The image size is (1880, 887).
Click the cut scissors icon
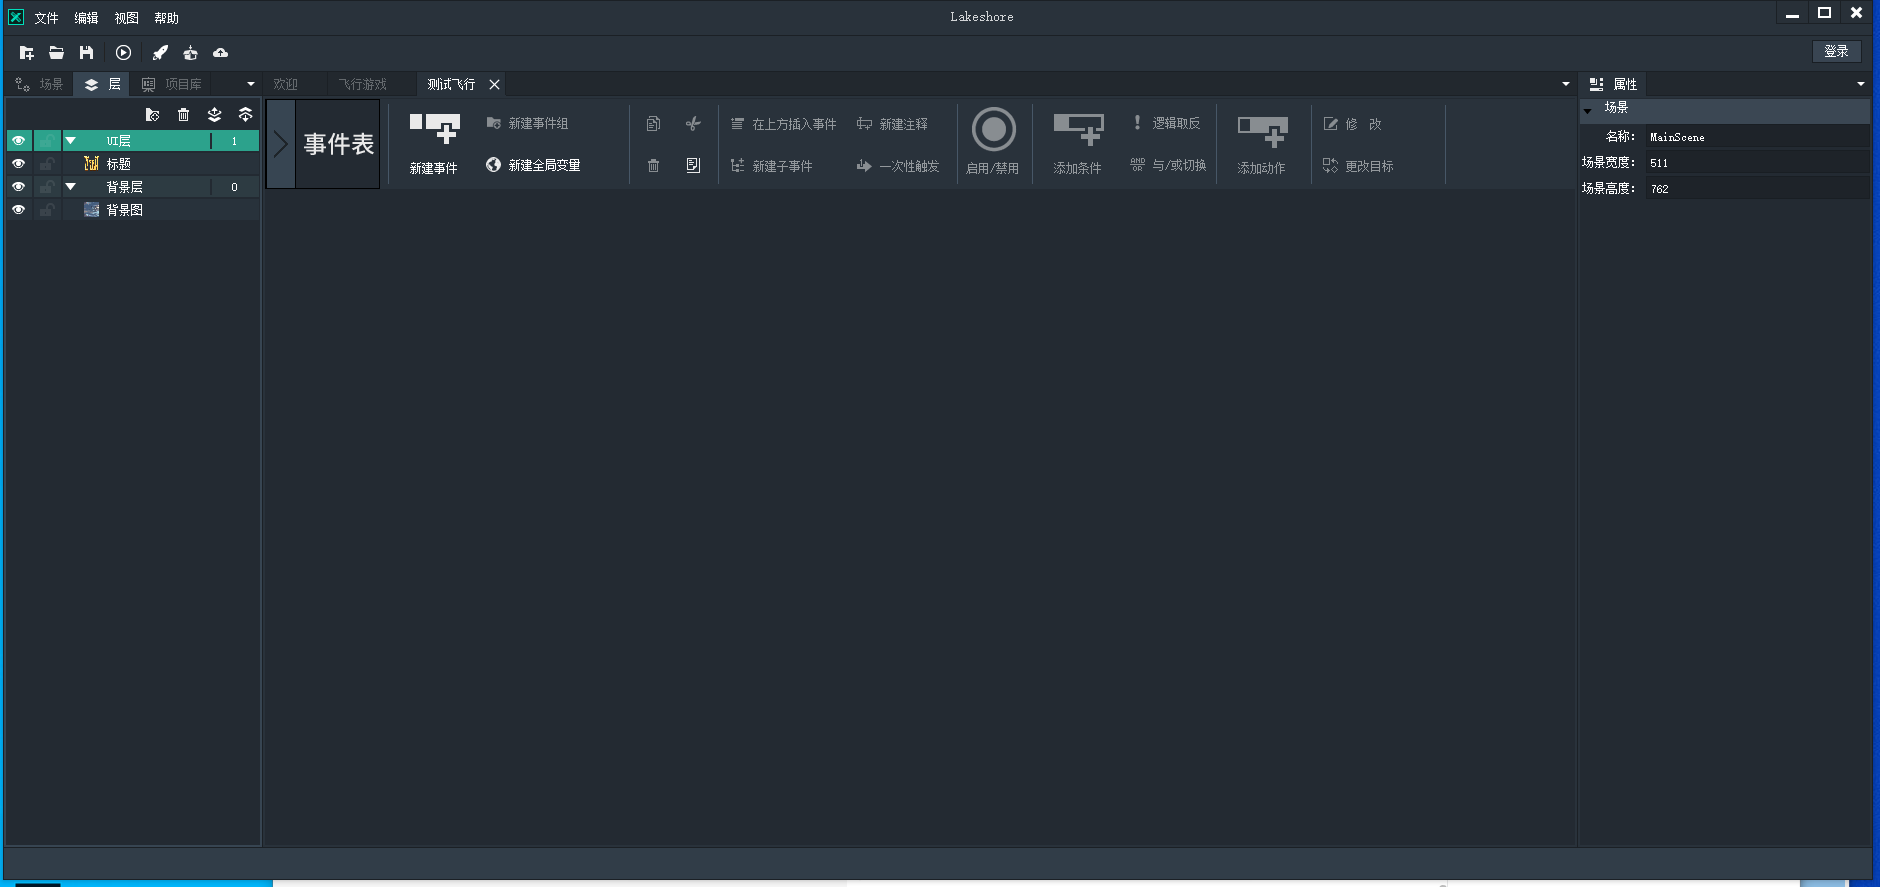693,124
